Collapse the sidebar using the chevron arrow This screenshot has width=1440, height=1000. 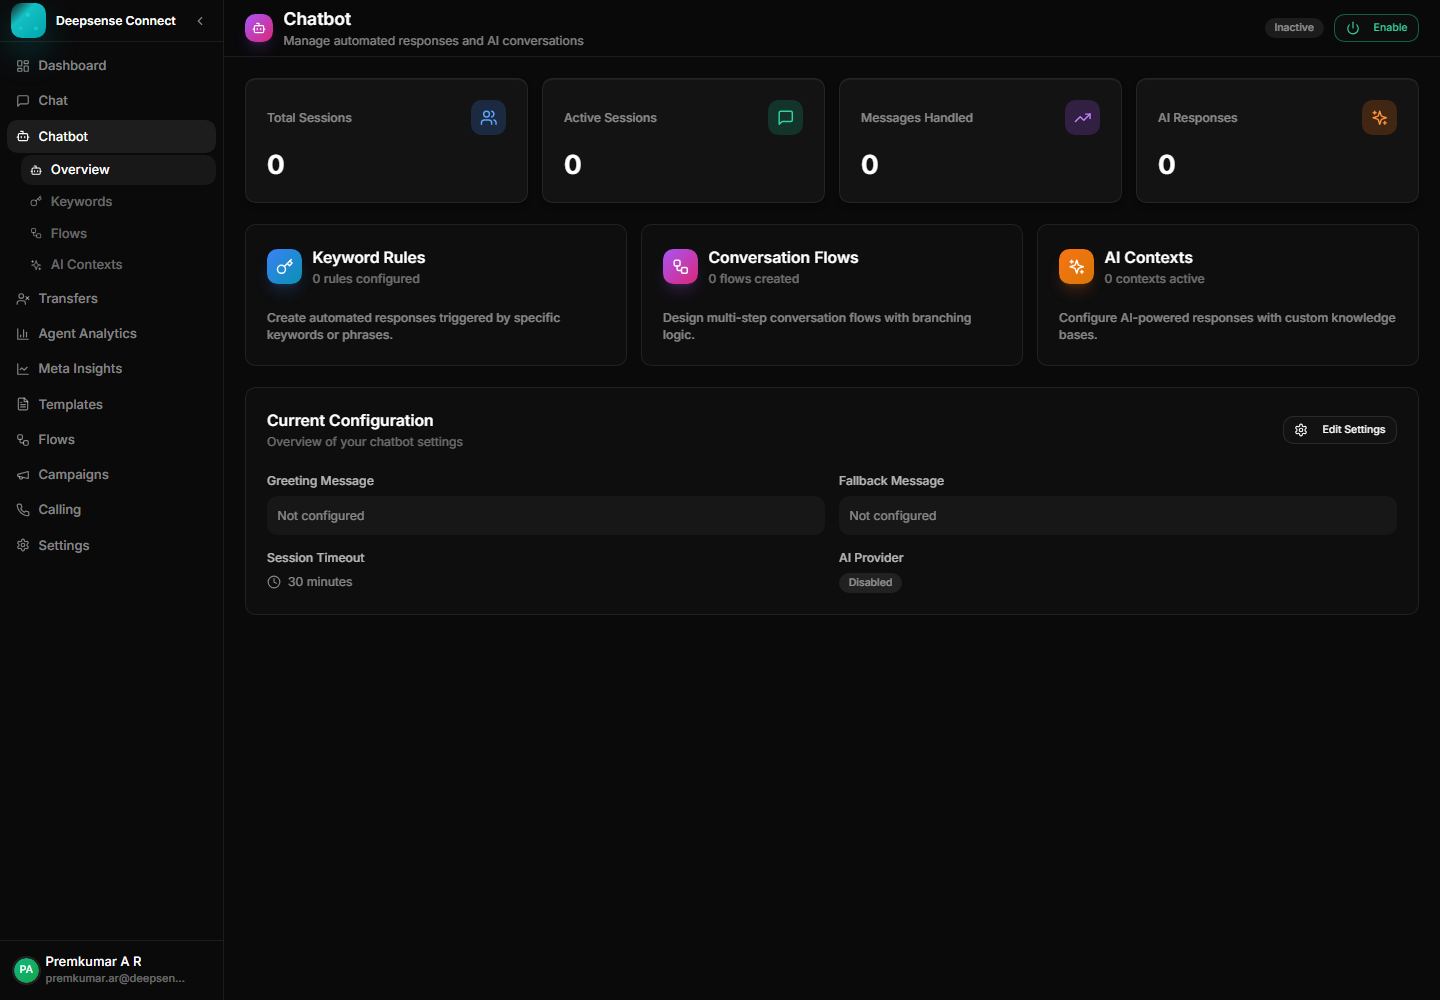pyautogui.click(x=200, y=21)
